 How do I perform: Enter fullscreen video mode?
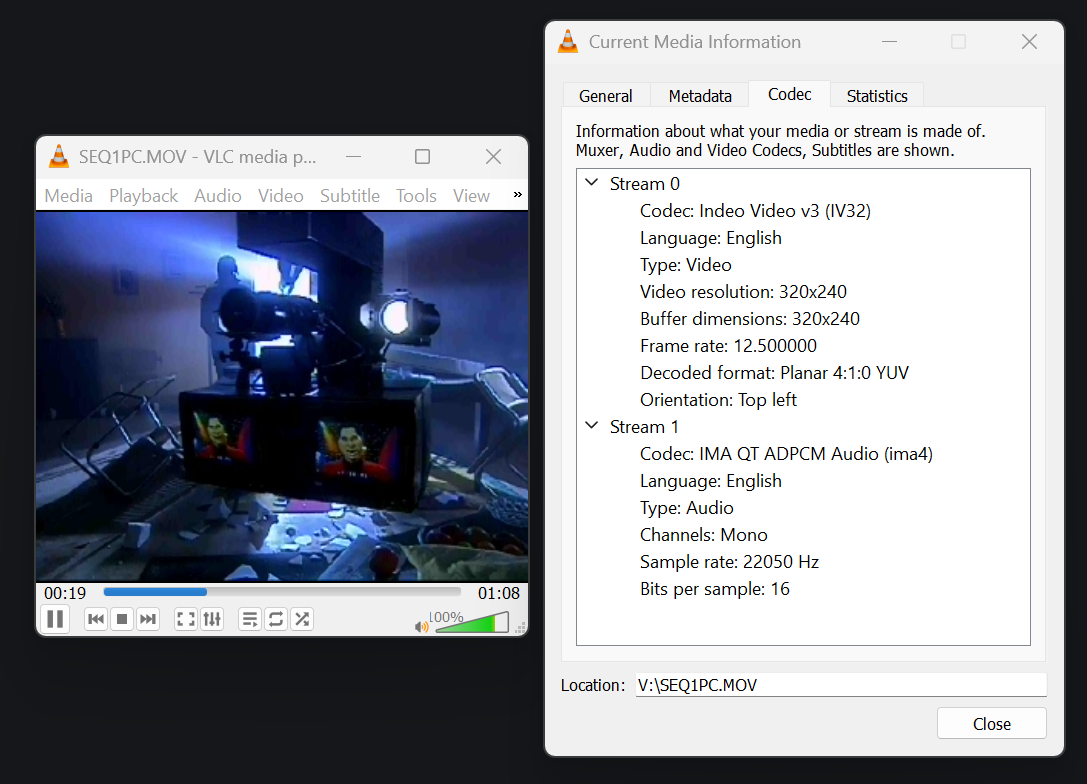186,620
